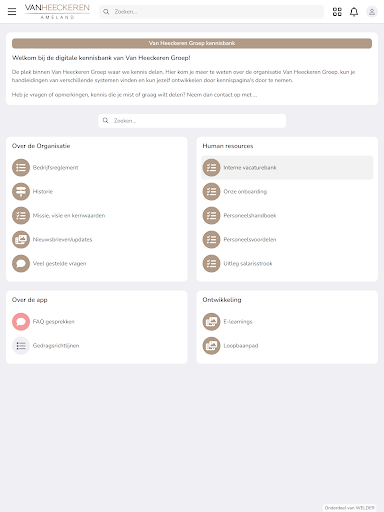Click the Gedragsrichtlijnen grey list icon
This screenshot has width=384, height=512.
21,346
